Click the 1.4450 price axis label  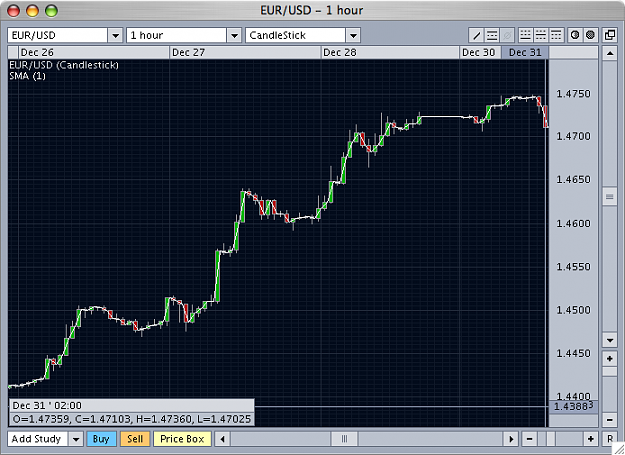(x=573, y=353)
